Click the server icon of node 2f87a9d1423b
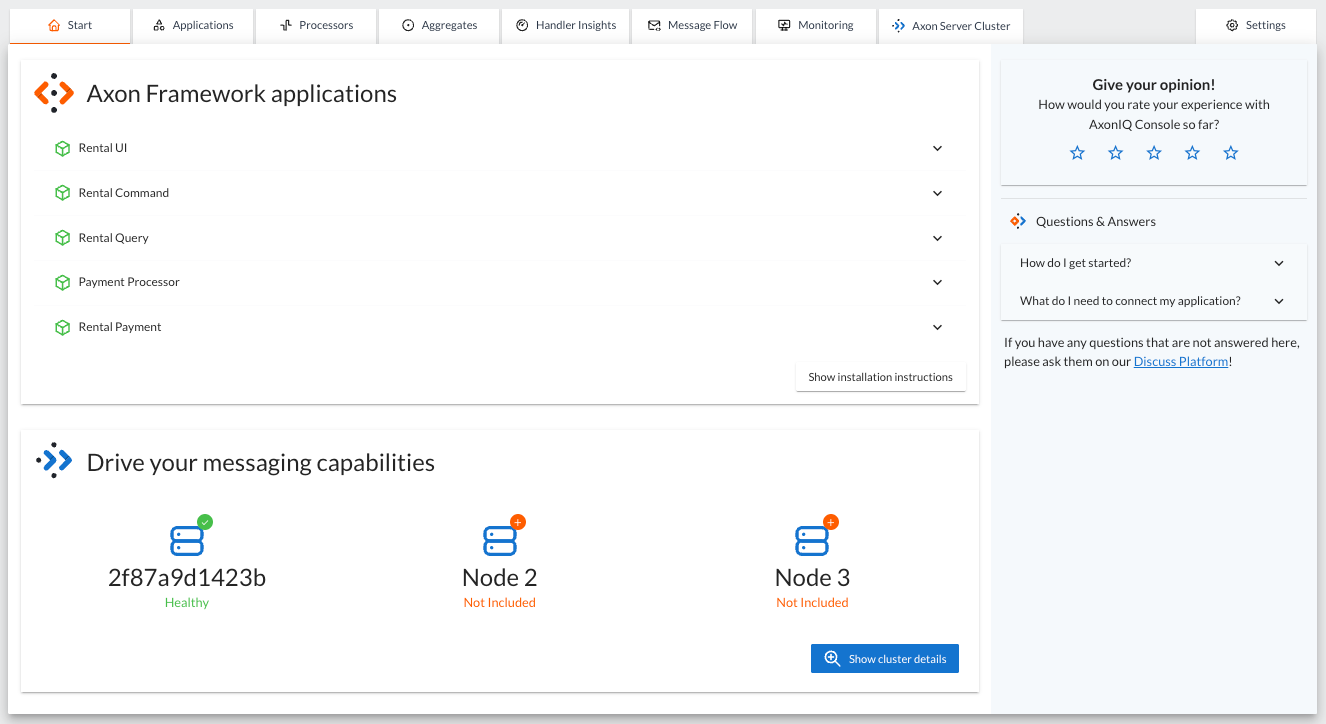1326x724 pixels. (187, 540)
